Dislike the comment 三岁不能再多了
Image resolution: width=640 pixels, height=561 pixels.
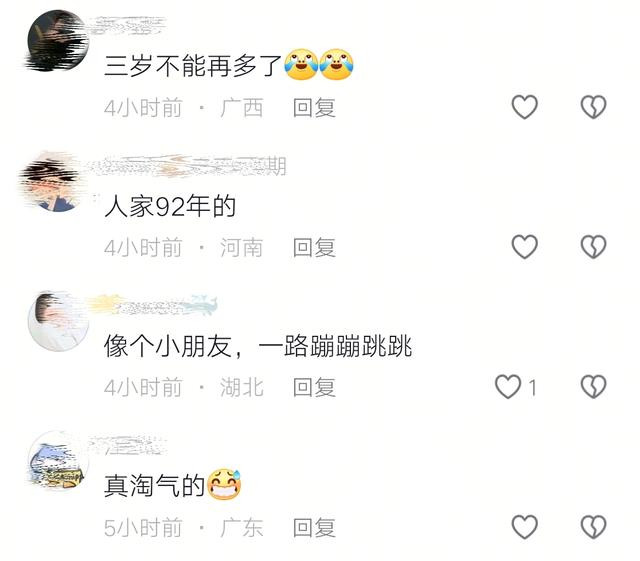[x=593, y=107]
